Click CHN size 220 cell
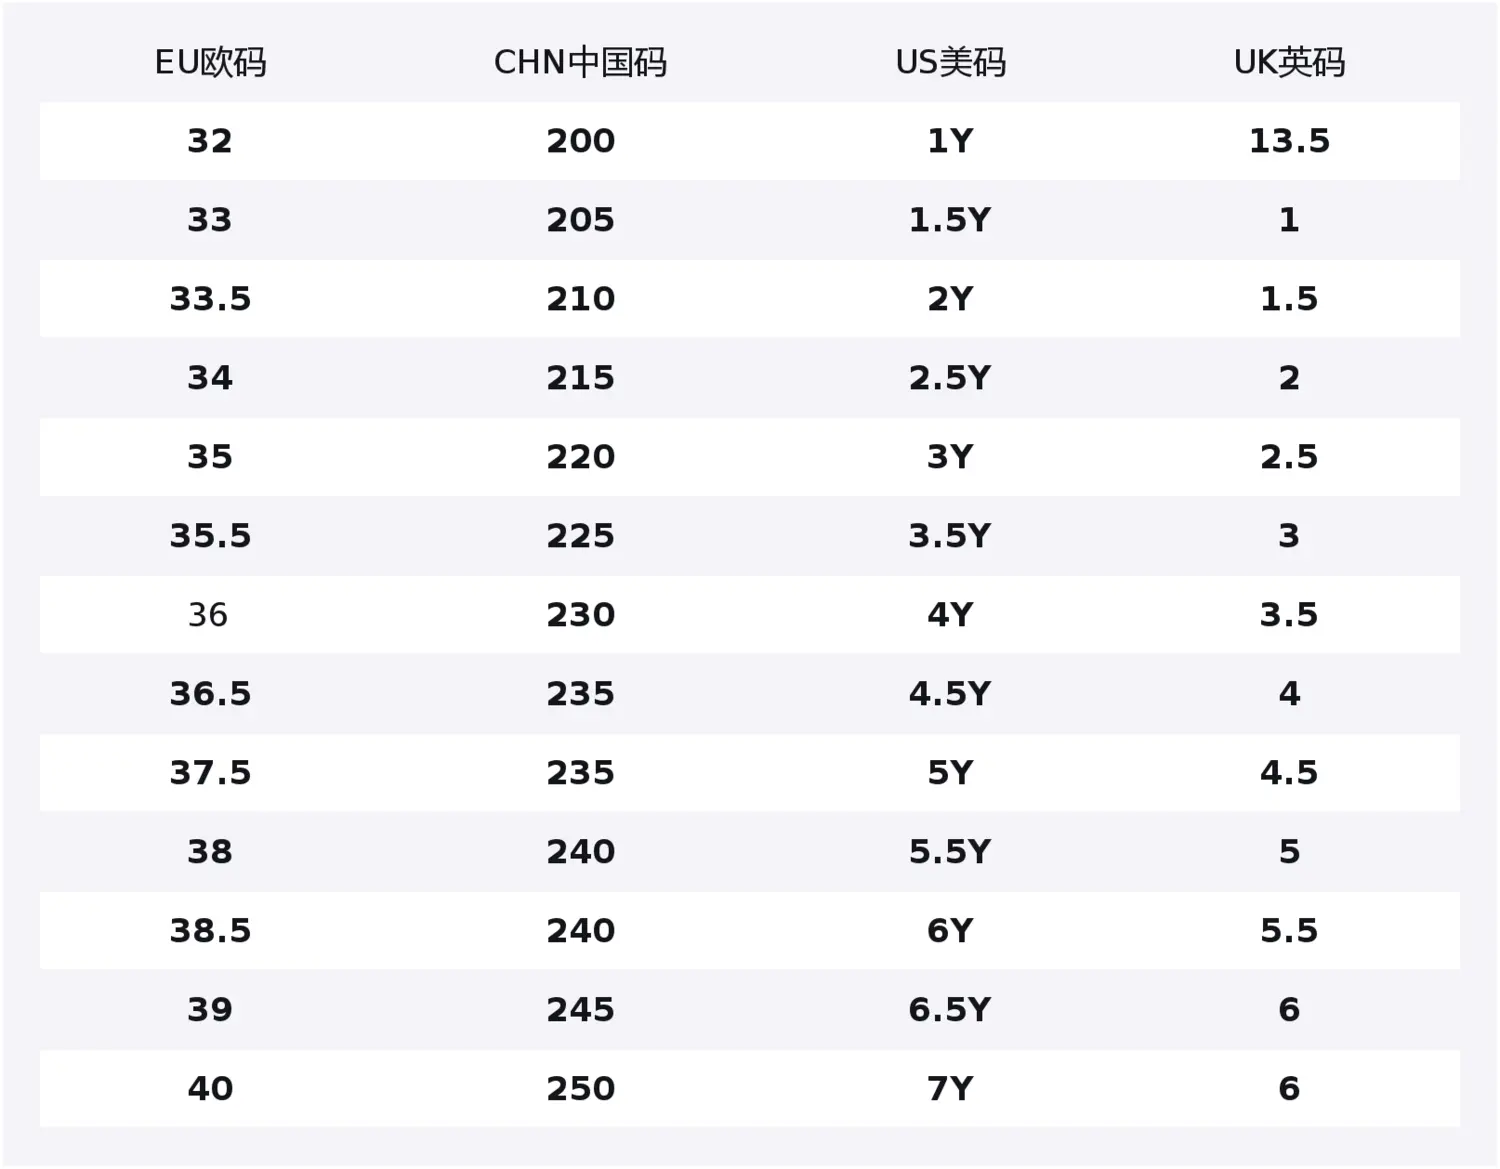This screenshot has width=1500, height=1169. point(580,457)
